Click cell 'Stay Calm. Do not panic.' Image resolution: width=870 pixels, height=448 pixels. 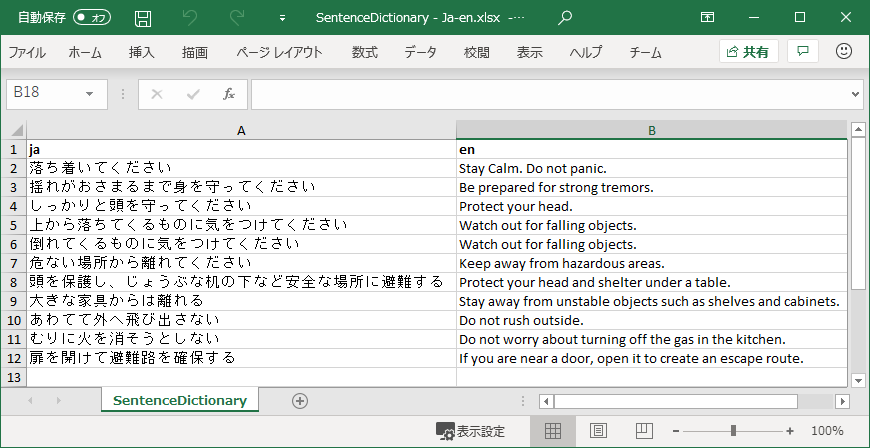[x=652, y=168]
